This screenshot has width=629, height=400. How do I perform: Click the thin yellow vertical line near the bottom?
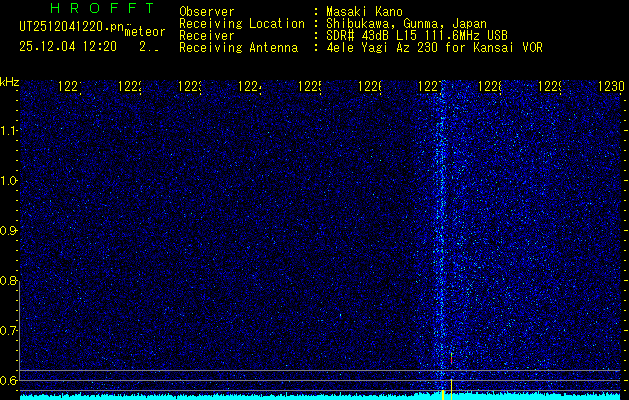(451, 388)
